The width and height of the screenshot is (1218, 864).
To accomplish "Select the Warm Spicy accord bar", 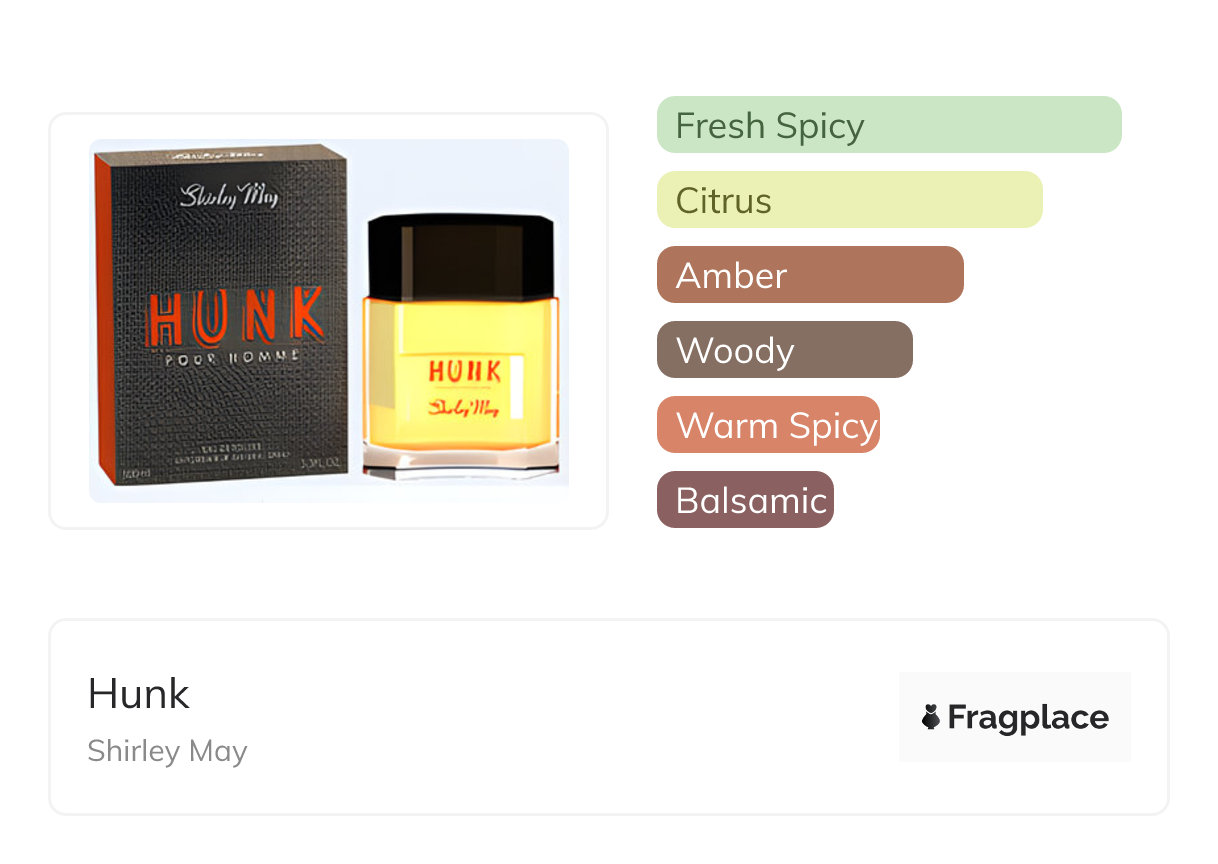I will 768,425.
